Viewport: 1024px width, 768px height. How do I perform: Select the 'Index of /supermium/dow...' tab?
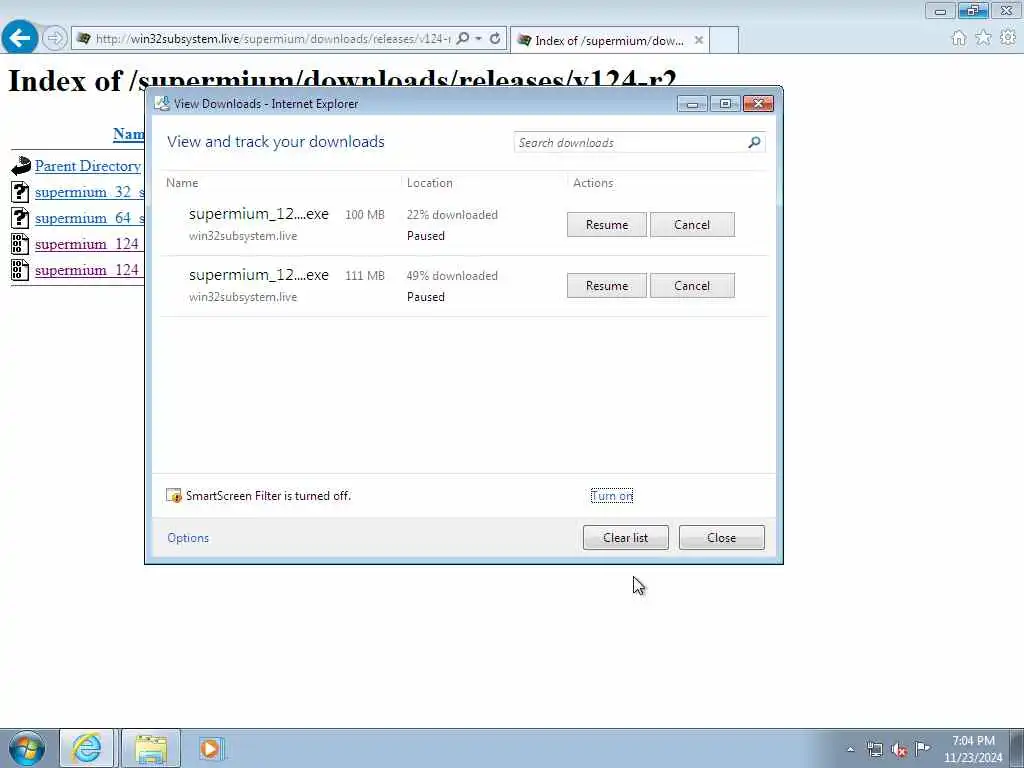(x=609, y=40)
